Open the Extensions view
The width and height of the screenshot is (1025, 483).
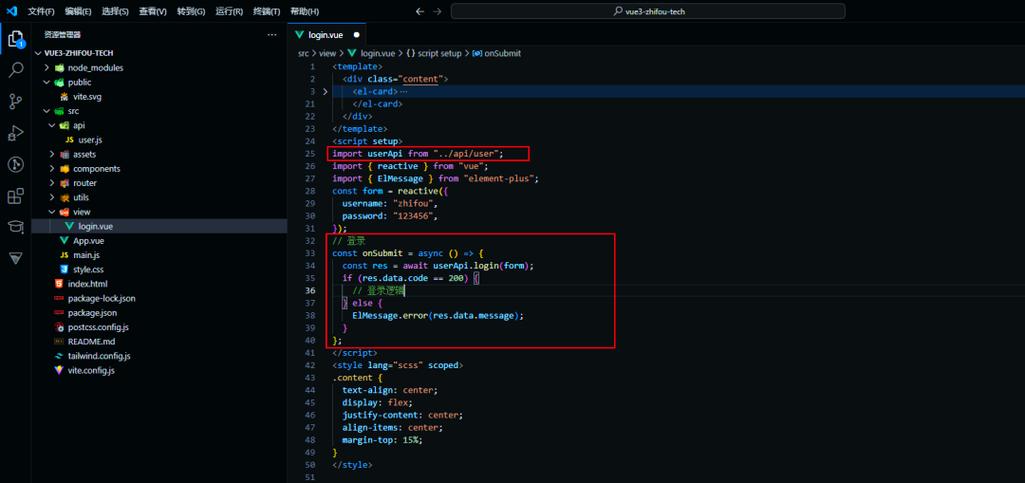point(16,195)
